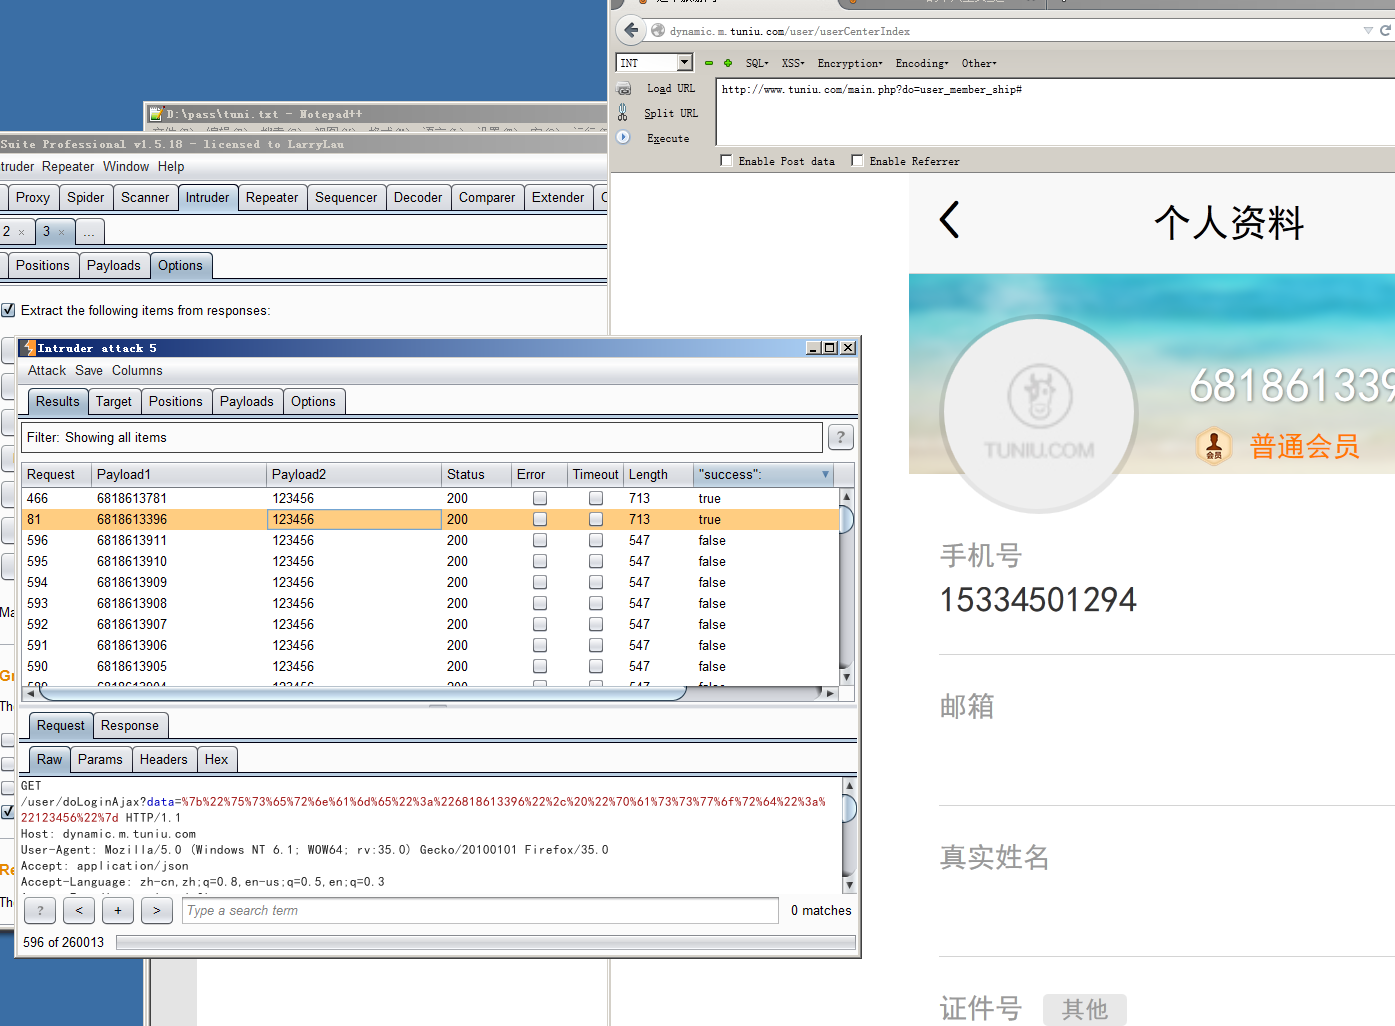This screenshot has width=1395, height=1026.
Task: Open the SQL dropdown menu
Action: (757, 63)
